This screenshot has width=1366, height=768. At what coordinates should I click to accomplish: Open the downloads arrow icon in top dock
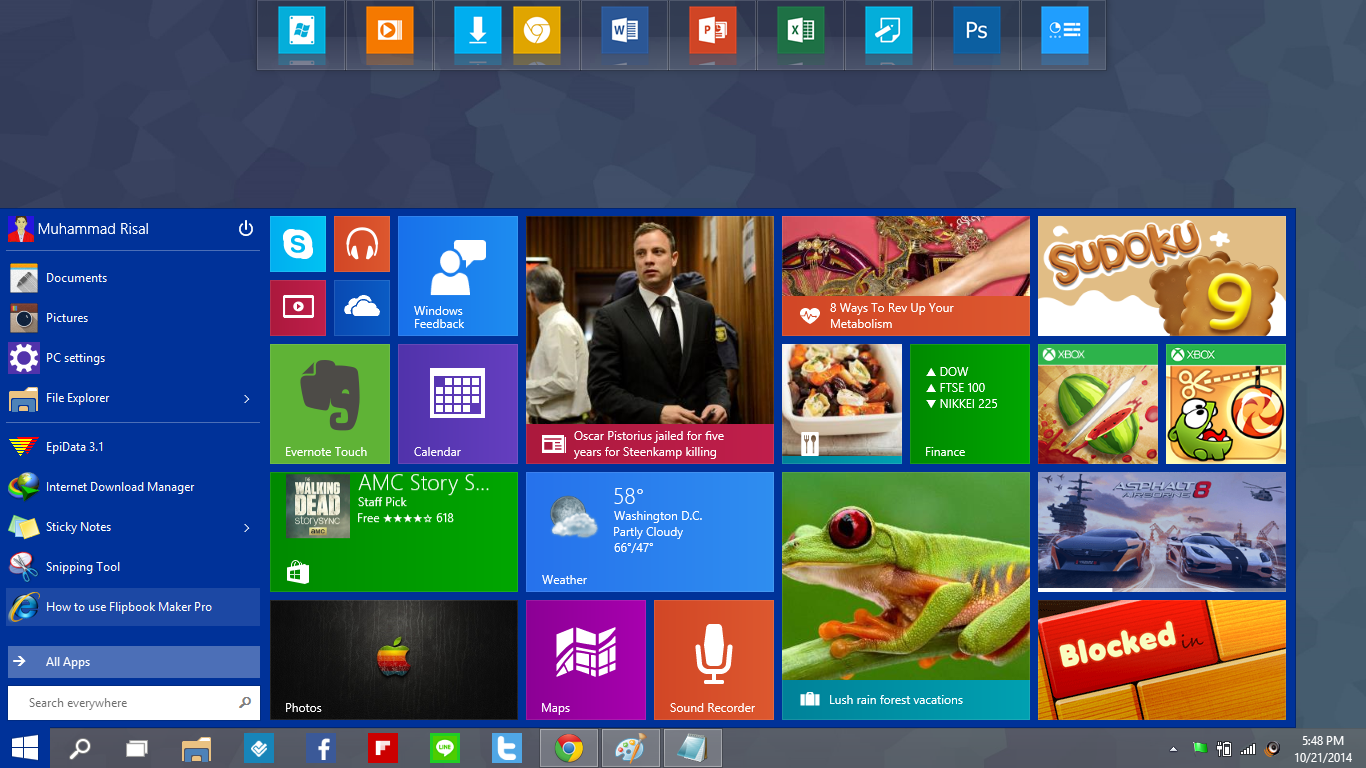coord(478,30)
